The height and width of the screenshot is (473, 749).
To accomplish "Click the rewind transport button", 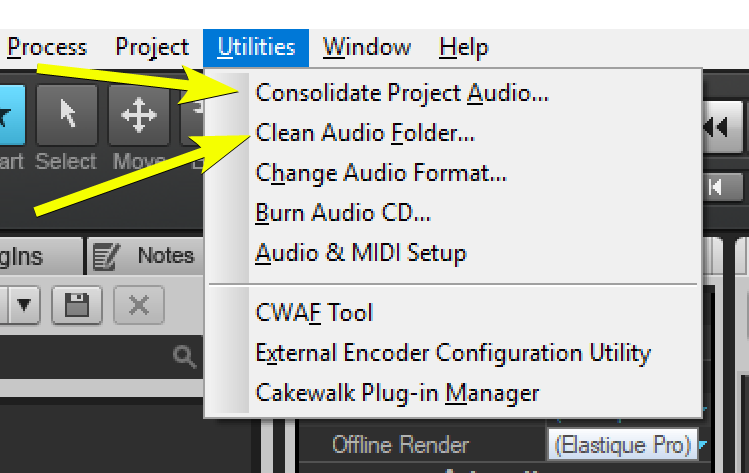I will [x=715, y=127].
